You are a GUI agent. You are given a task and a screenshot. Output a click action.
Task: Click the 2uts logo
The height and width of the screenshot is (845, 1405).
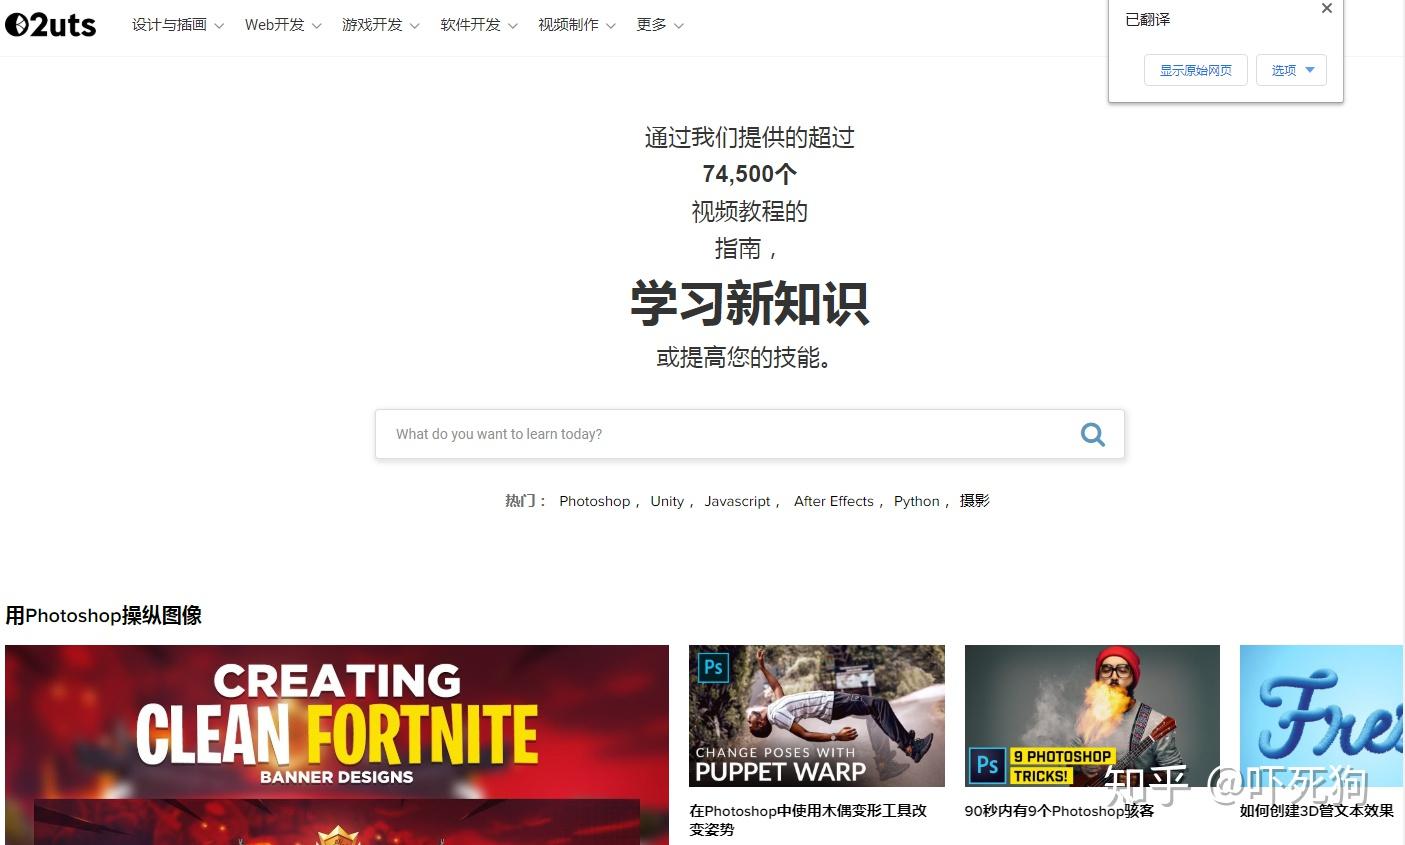(x=51, y=24)
